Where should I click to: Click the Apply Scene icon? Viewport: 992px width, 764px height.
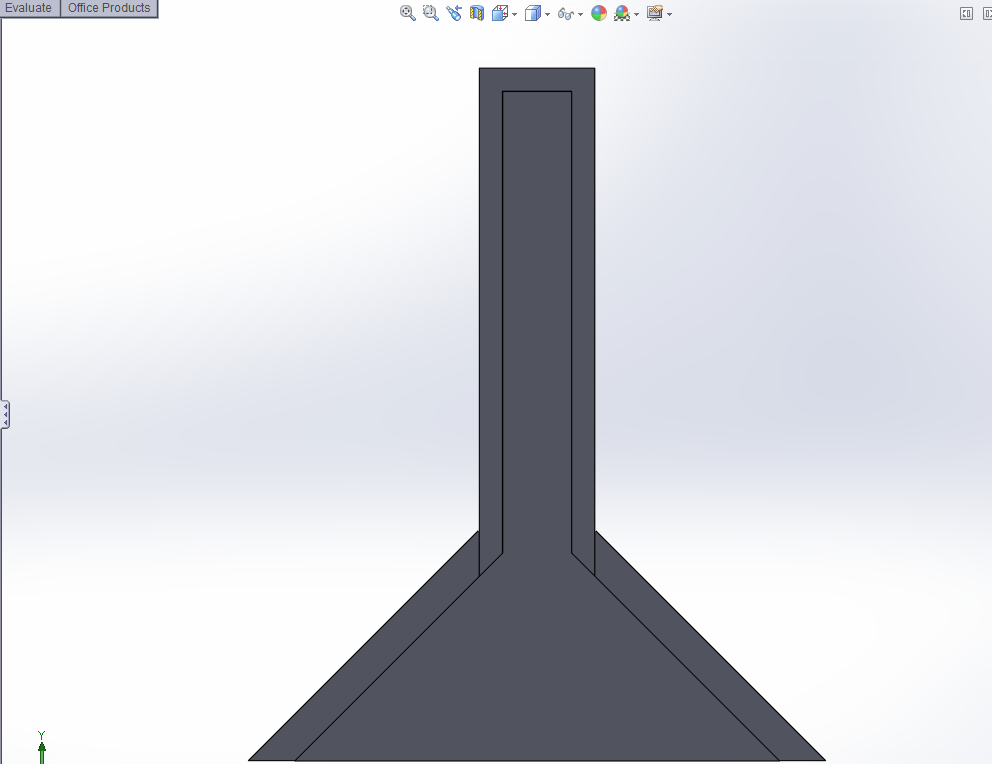(622, 13)
